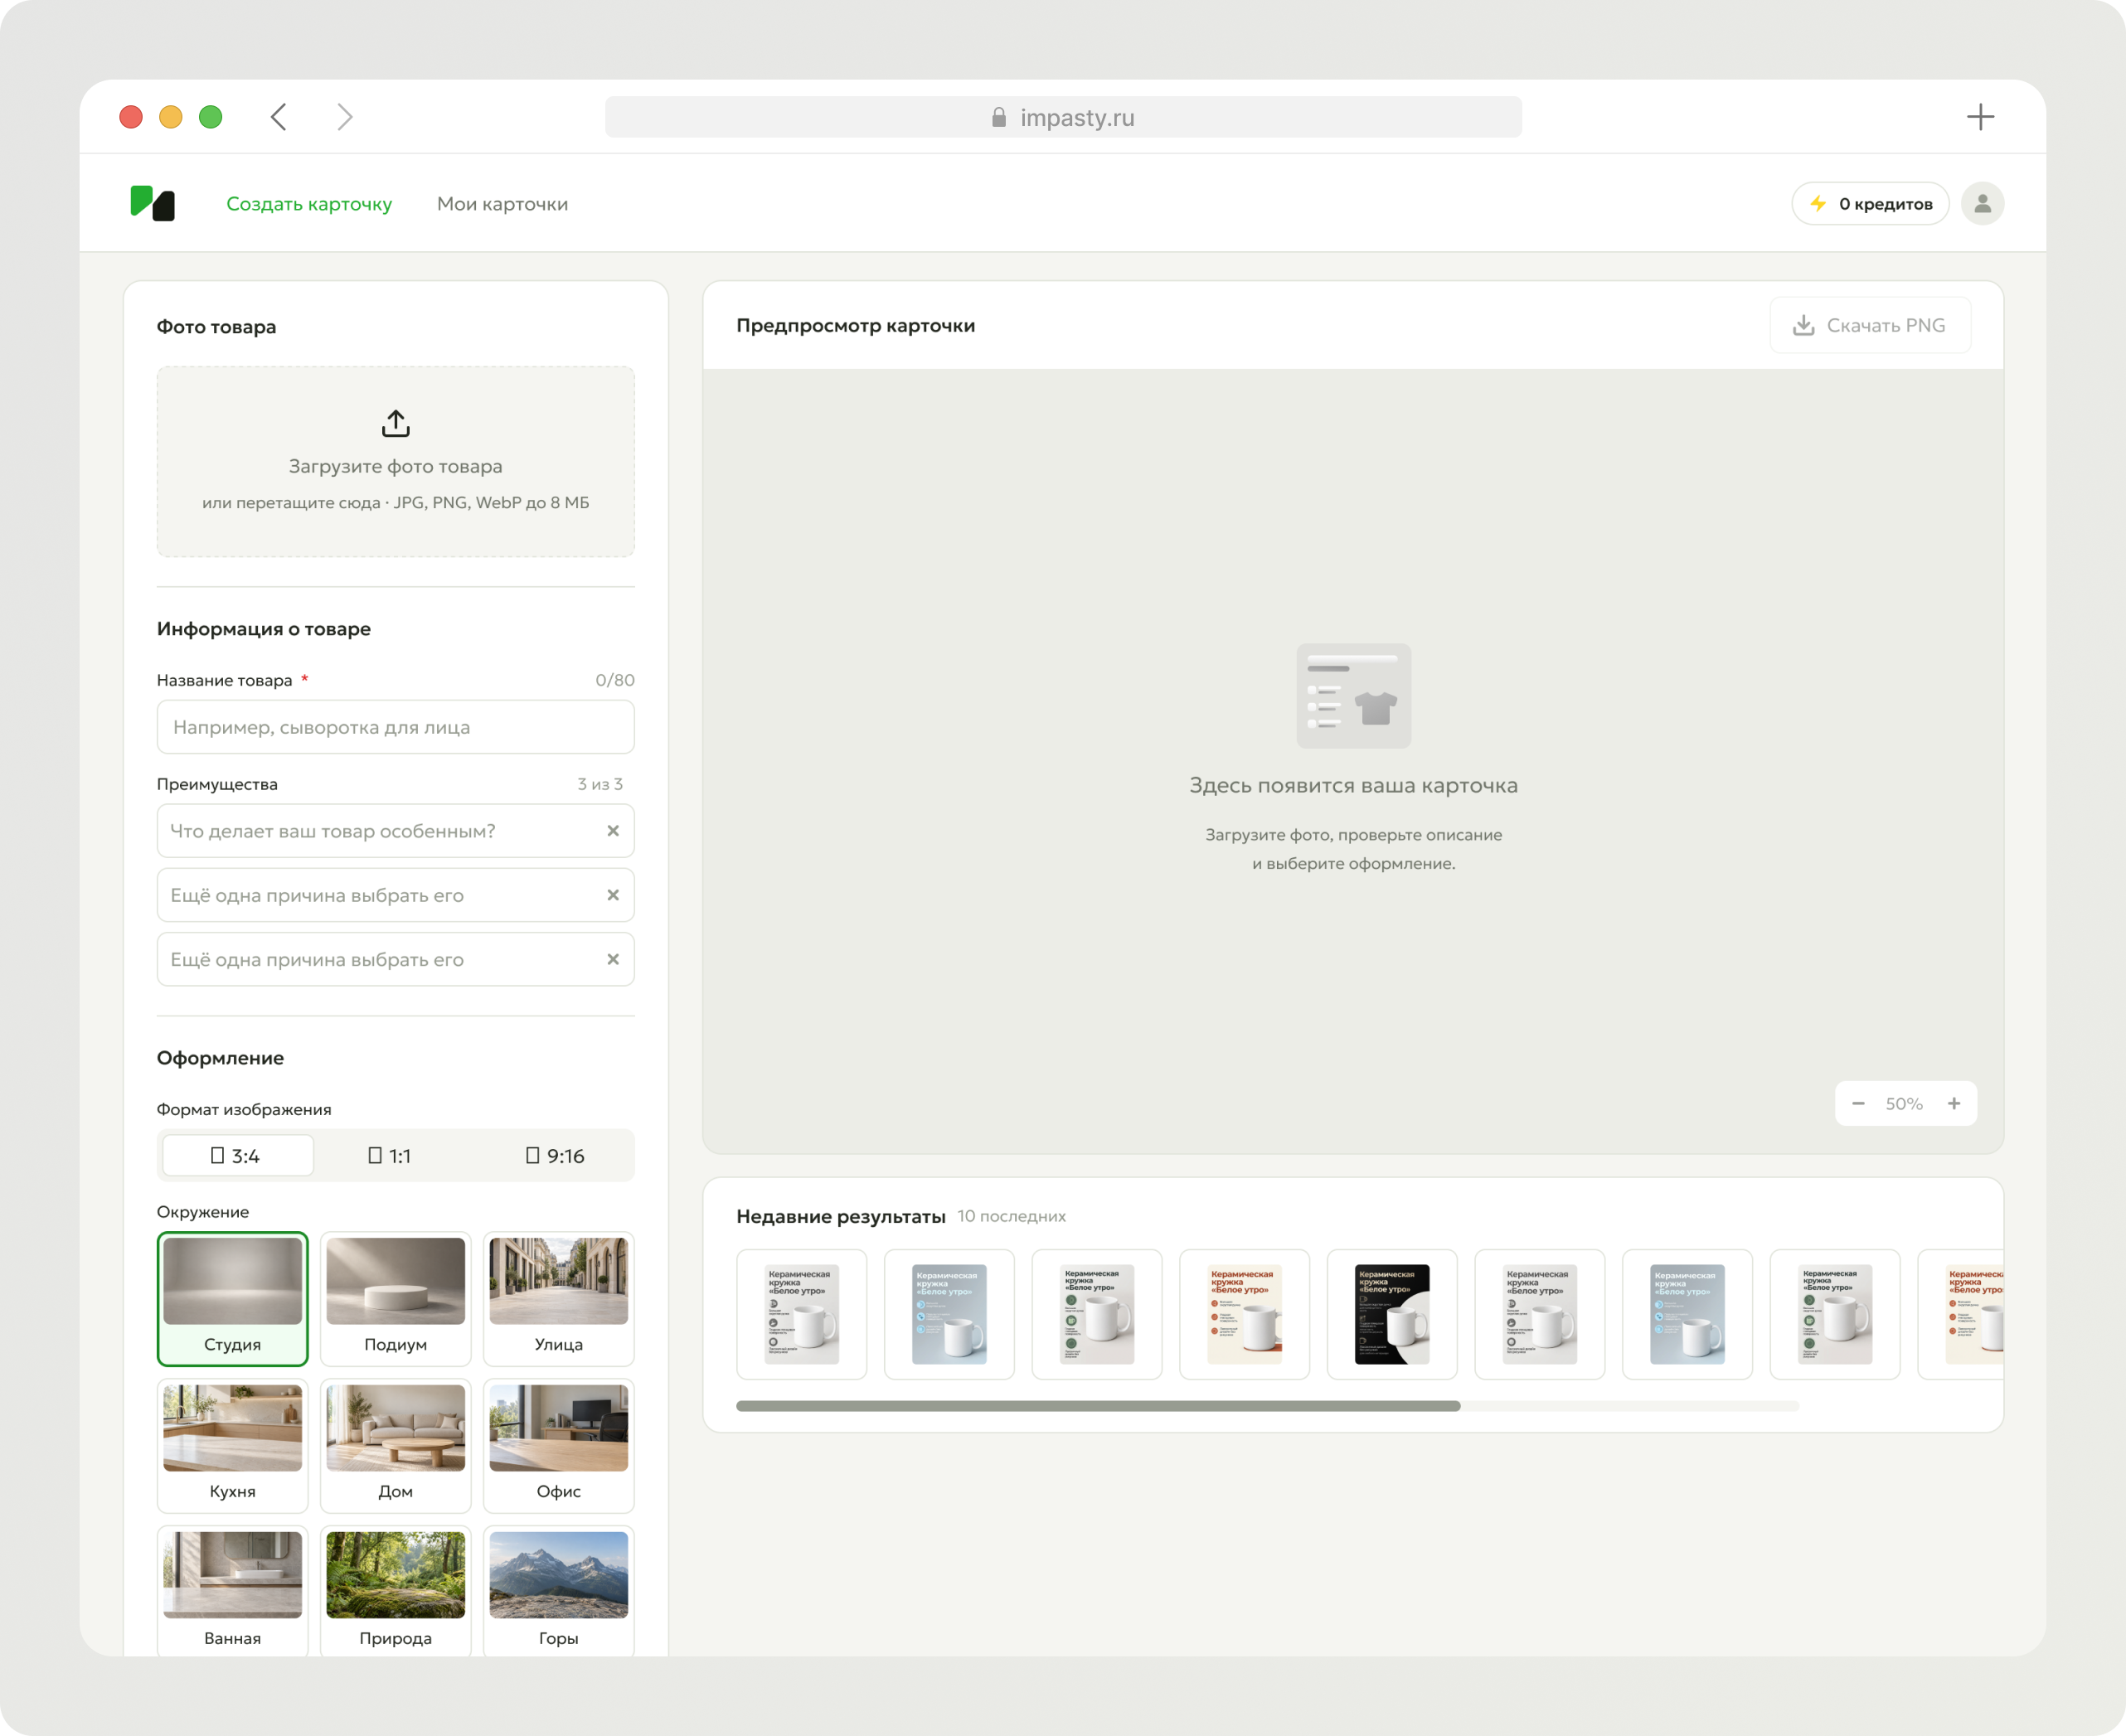2126x1736 pixels.
Task: Choose the Ванная environment
Action: click(233, 1592)
